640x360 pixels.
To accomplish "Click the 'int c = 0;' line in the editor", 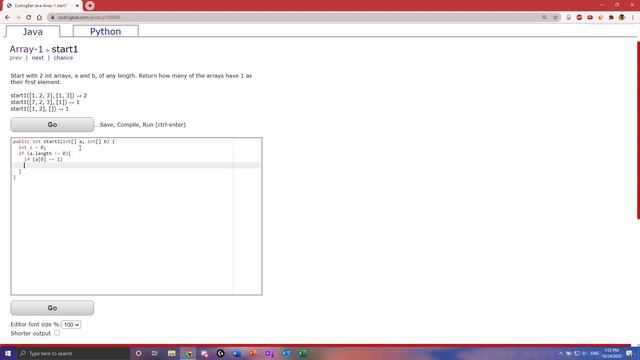I will point(32,147).
